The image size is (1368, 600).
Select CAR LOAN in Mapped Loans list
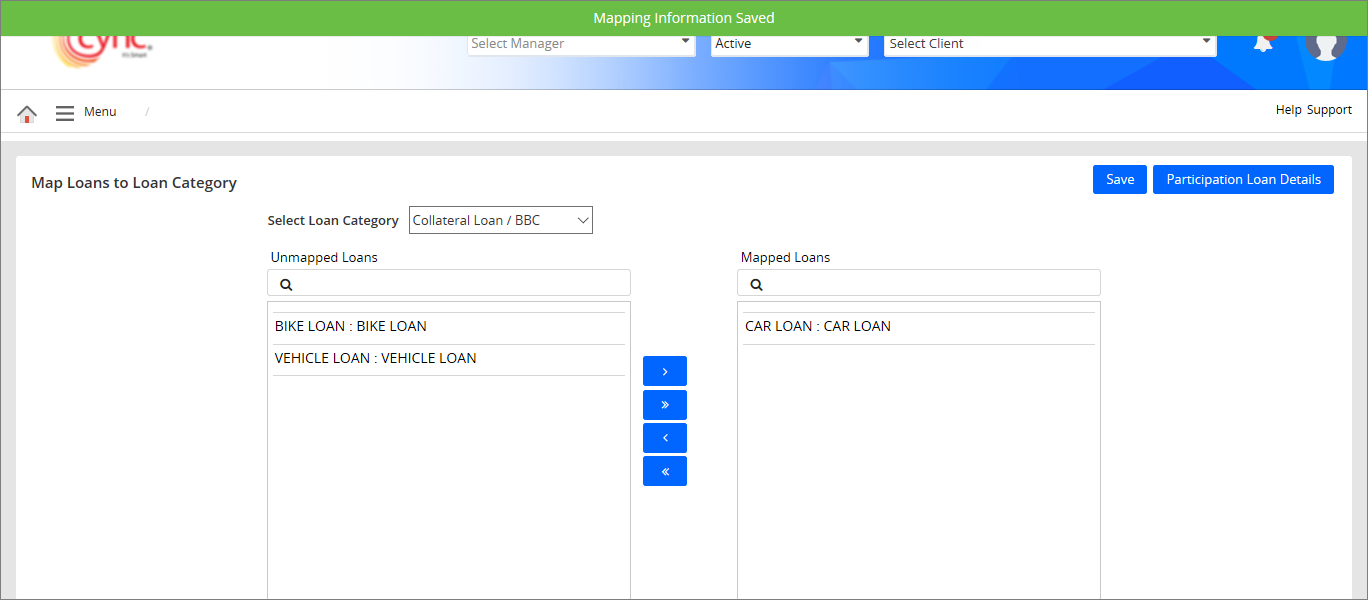[x=817, y=326]
